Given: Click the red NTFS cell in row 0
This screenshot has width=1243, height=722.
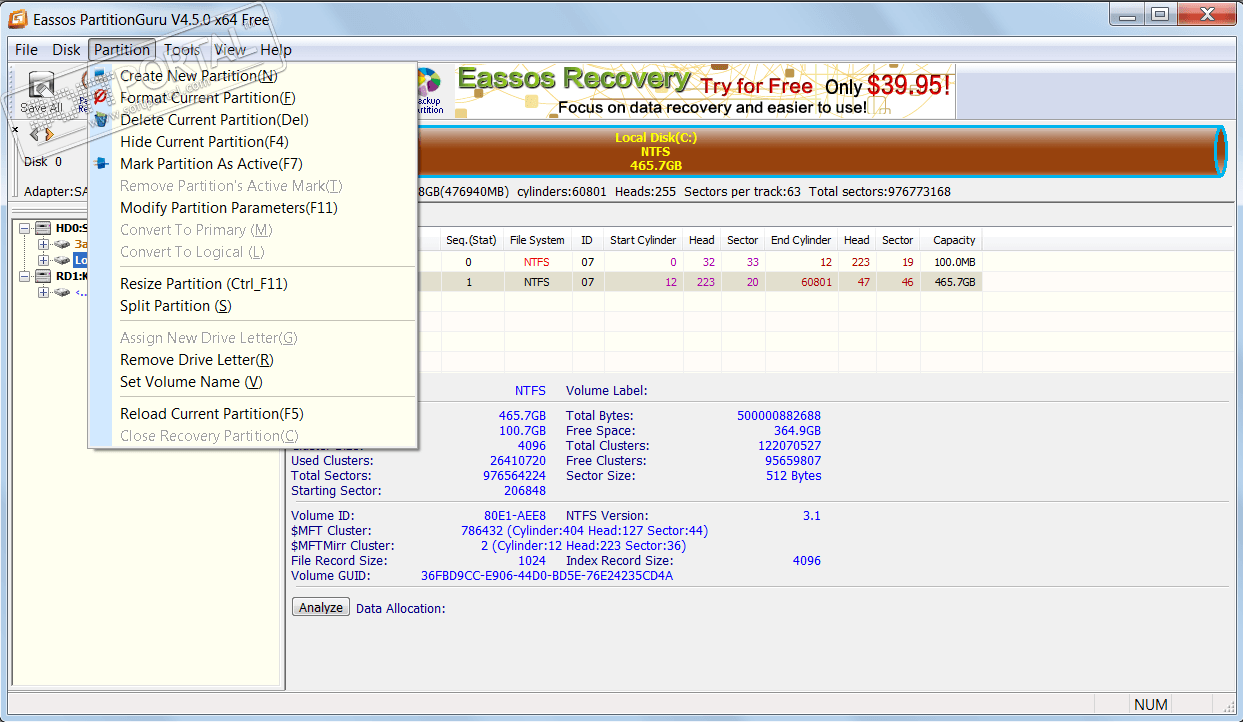Looking at the screenshot, I should (x=537, y=262).
